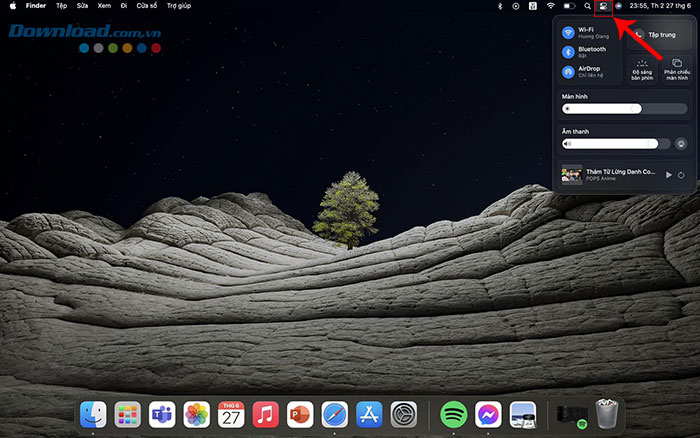The height and width of the screenshot is (438, 700).
Task: Open the Tệp menu
Action: 62,6
